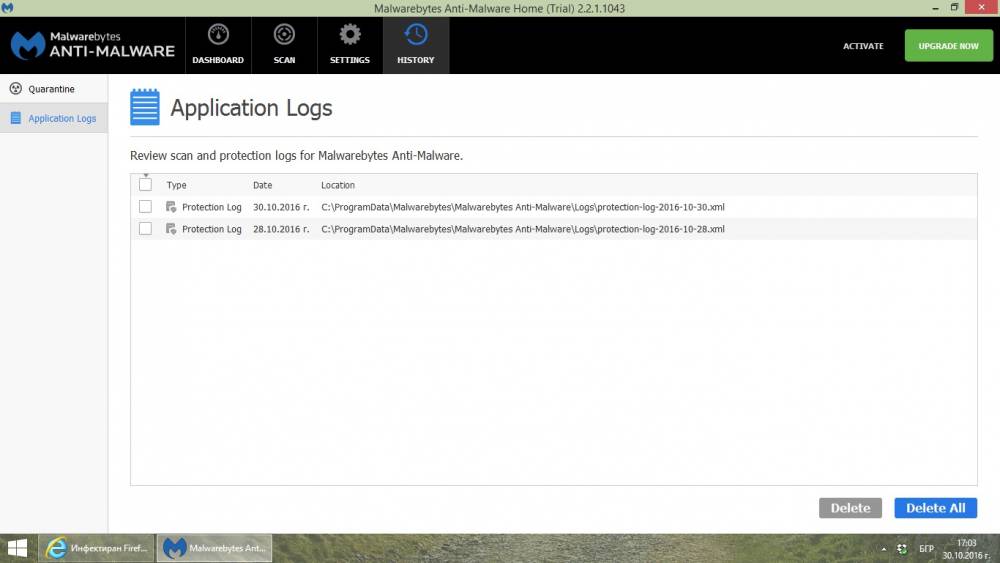Open the Scan target icon
This screenshot has width=1000, height=563.
284,34
